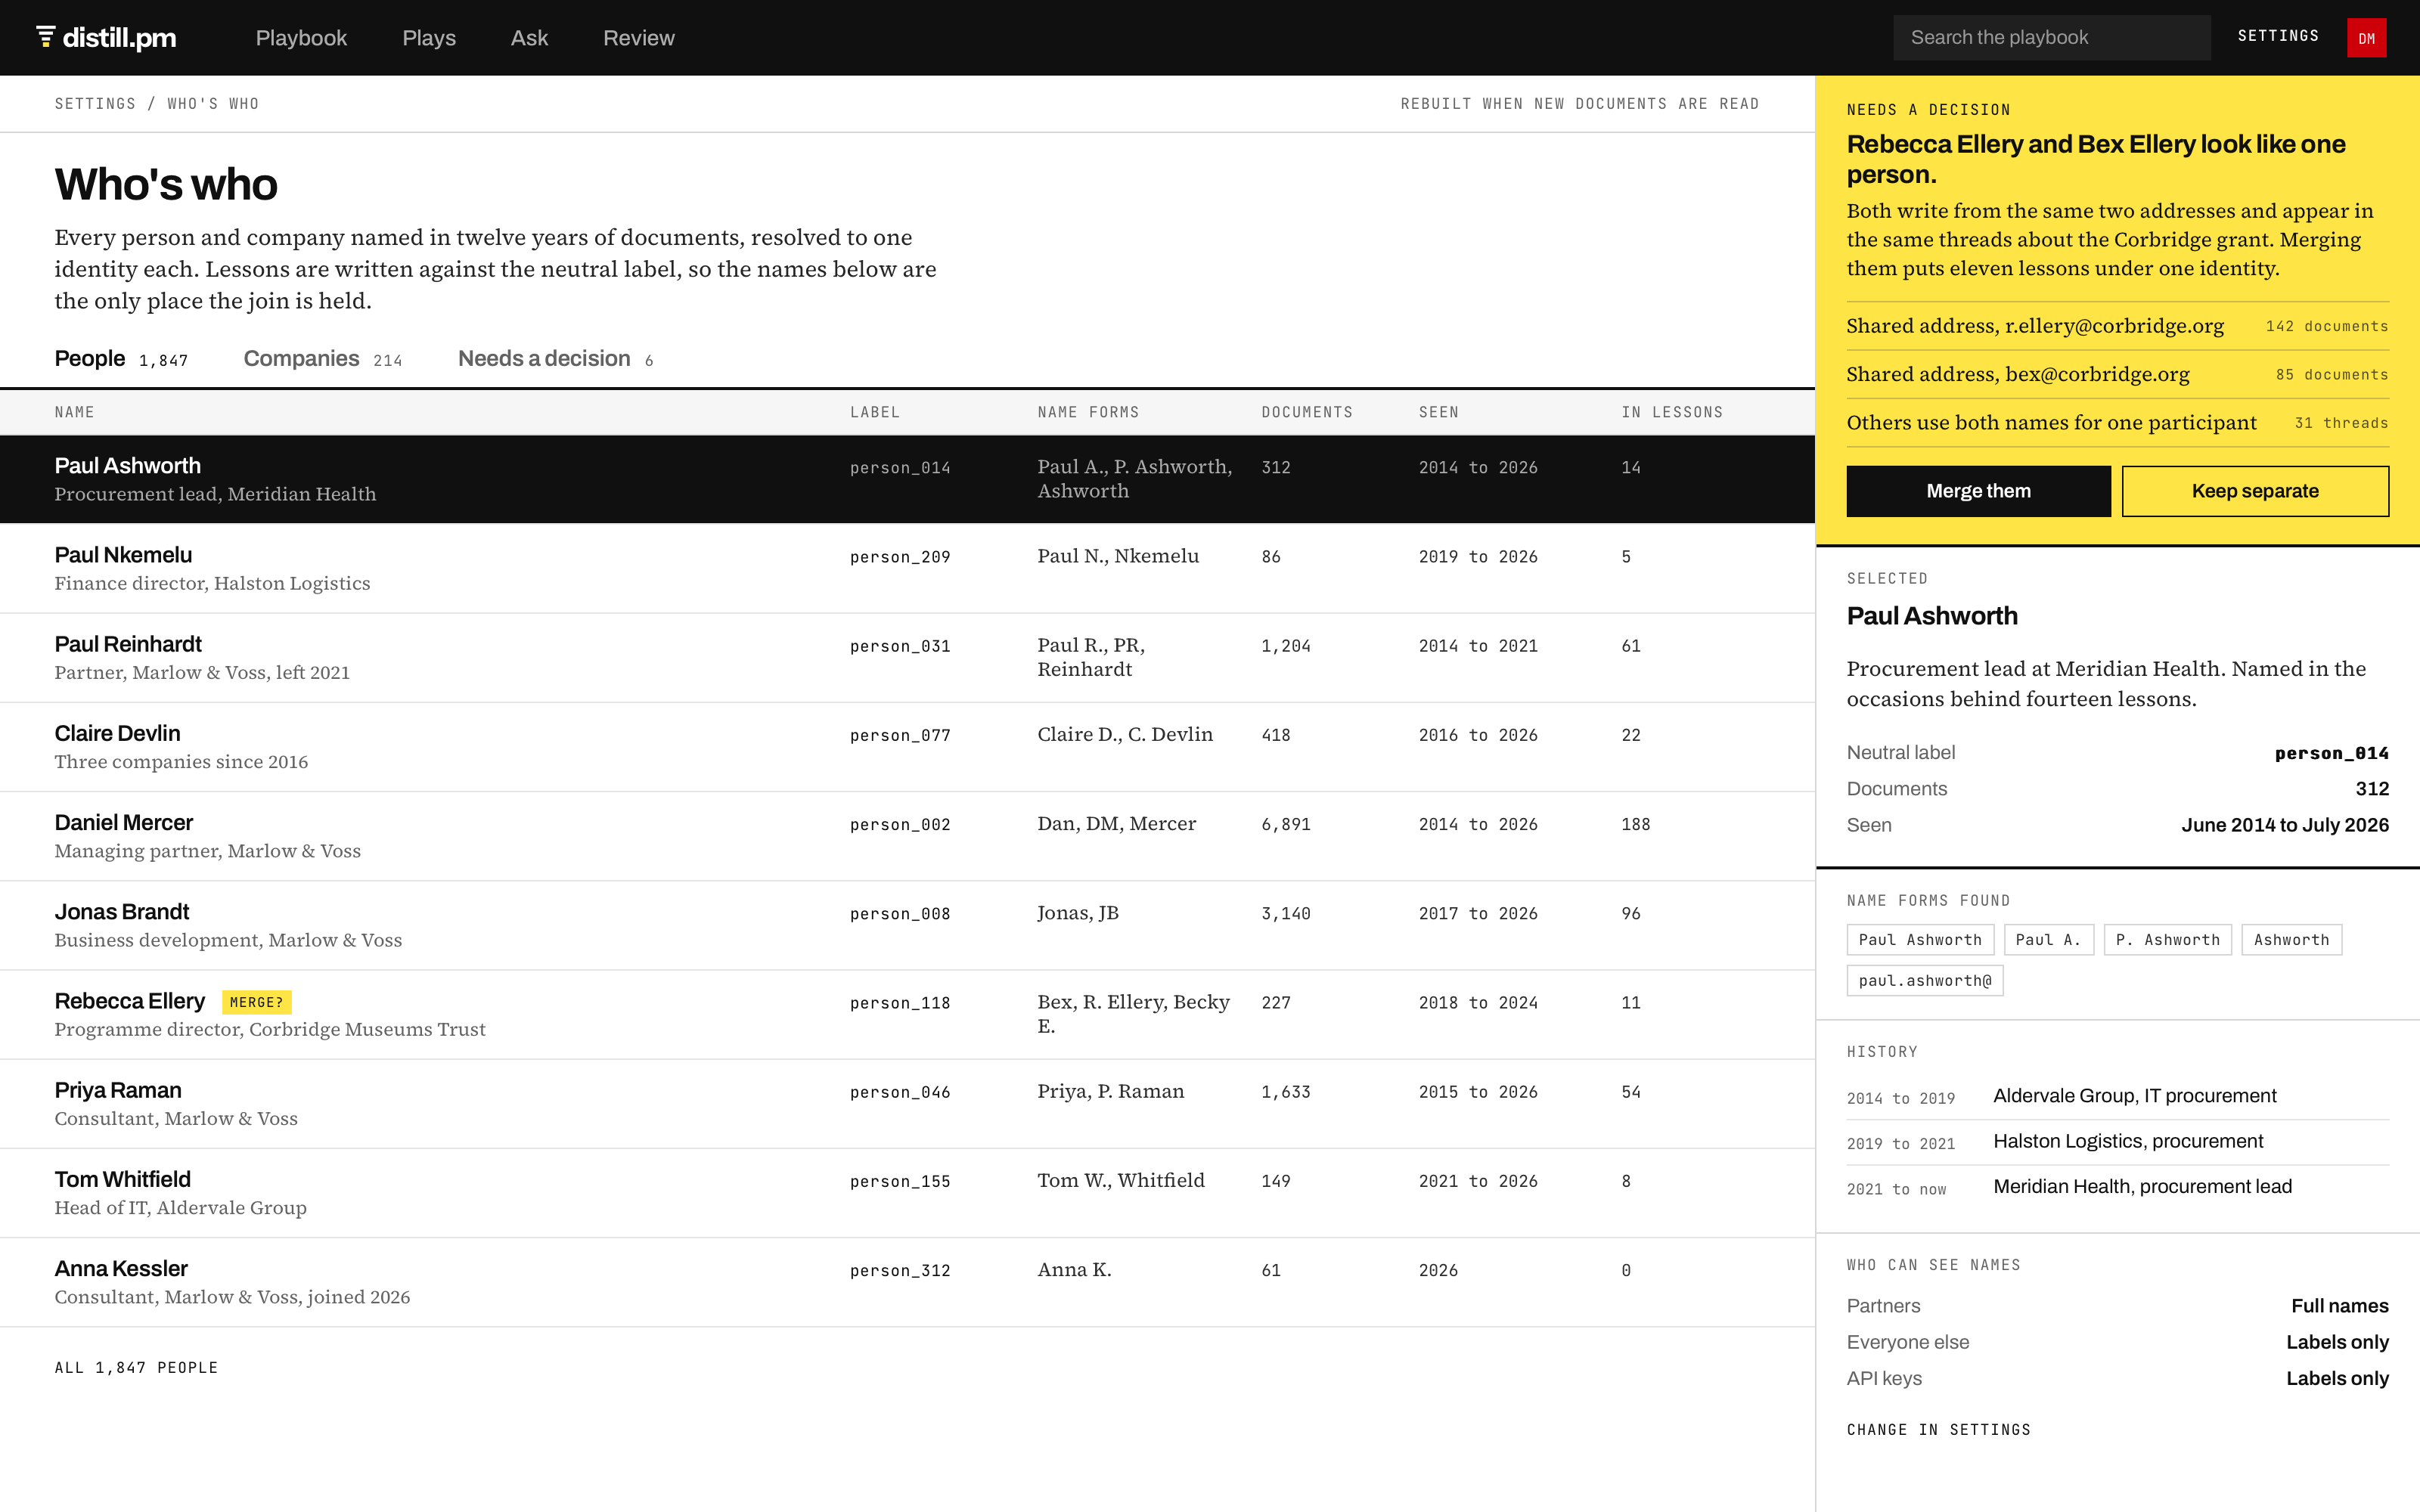
Task: Click the 188 in-lessons value
Action: point(1636,824)
